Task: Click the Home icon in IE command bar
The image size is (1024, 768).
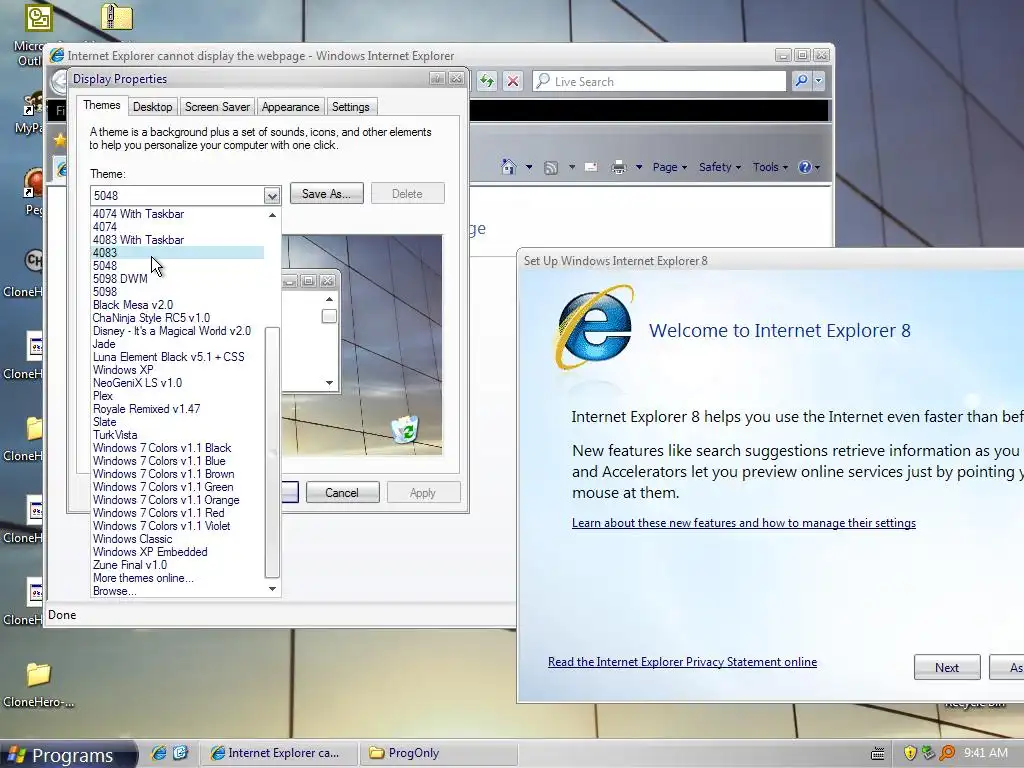Action: click(508, 167)
